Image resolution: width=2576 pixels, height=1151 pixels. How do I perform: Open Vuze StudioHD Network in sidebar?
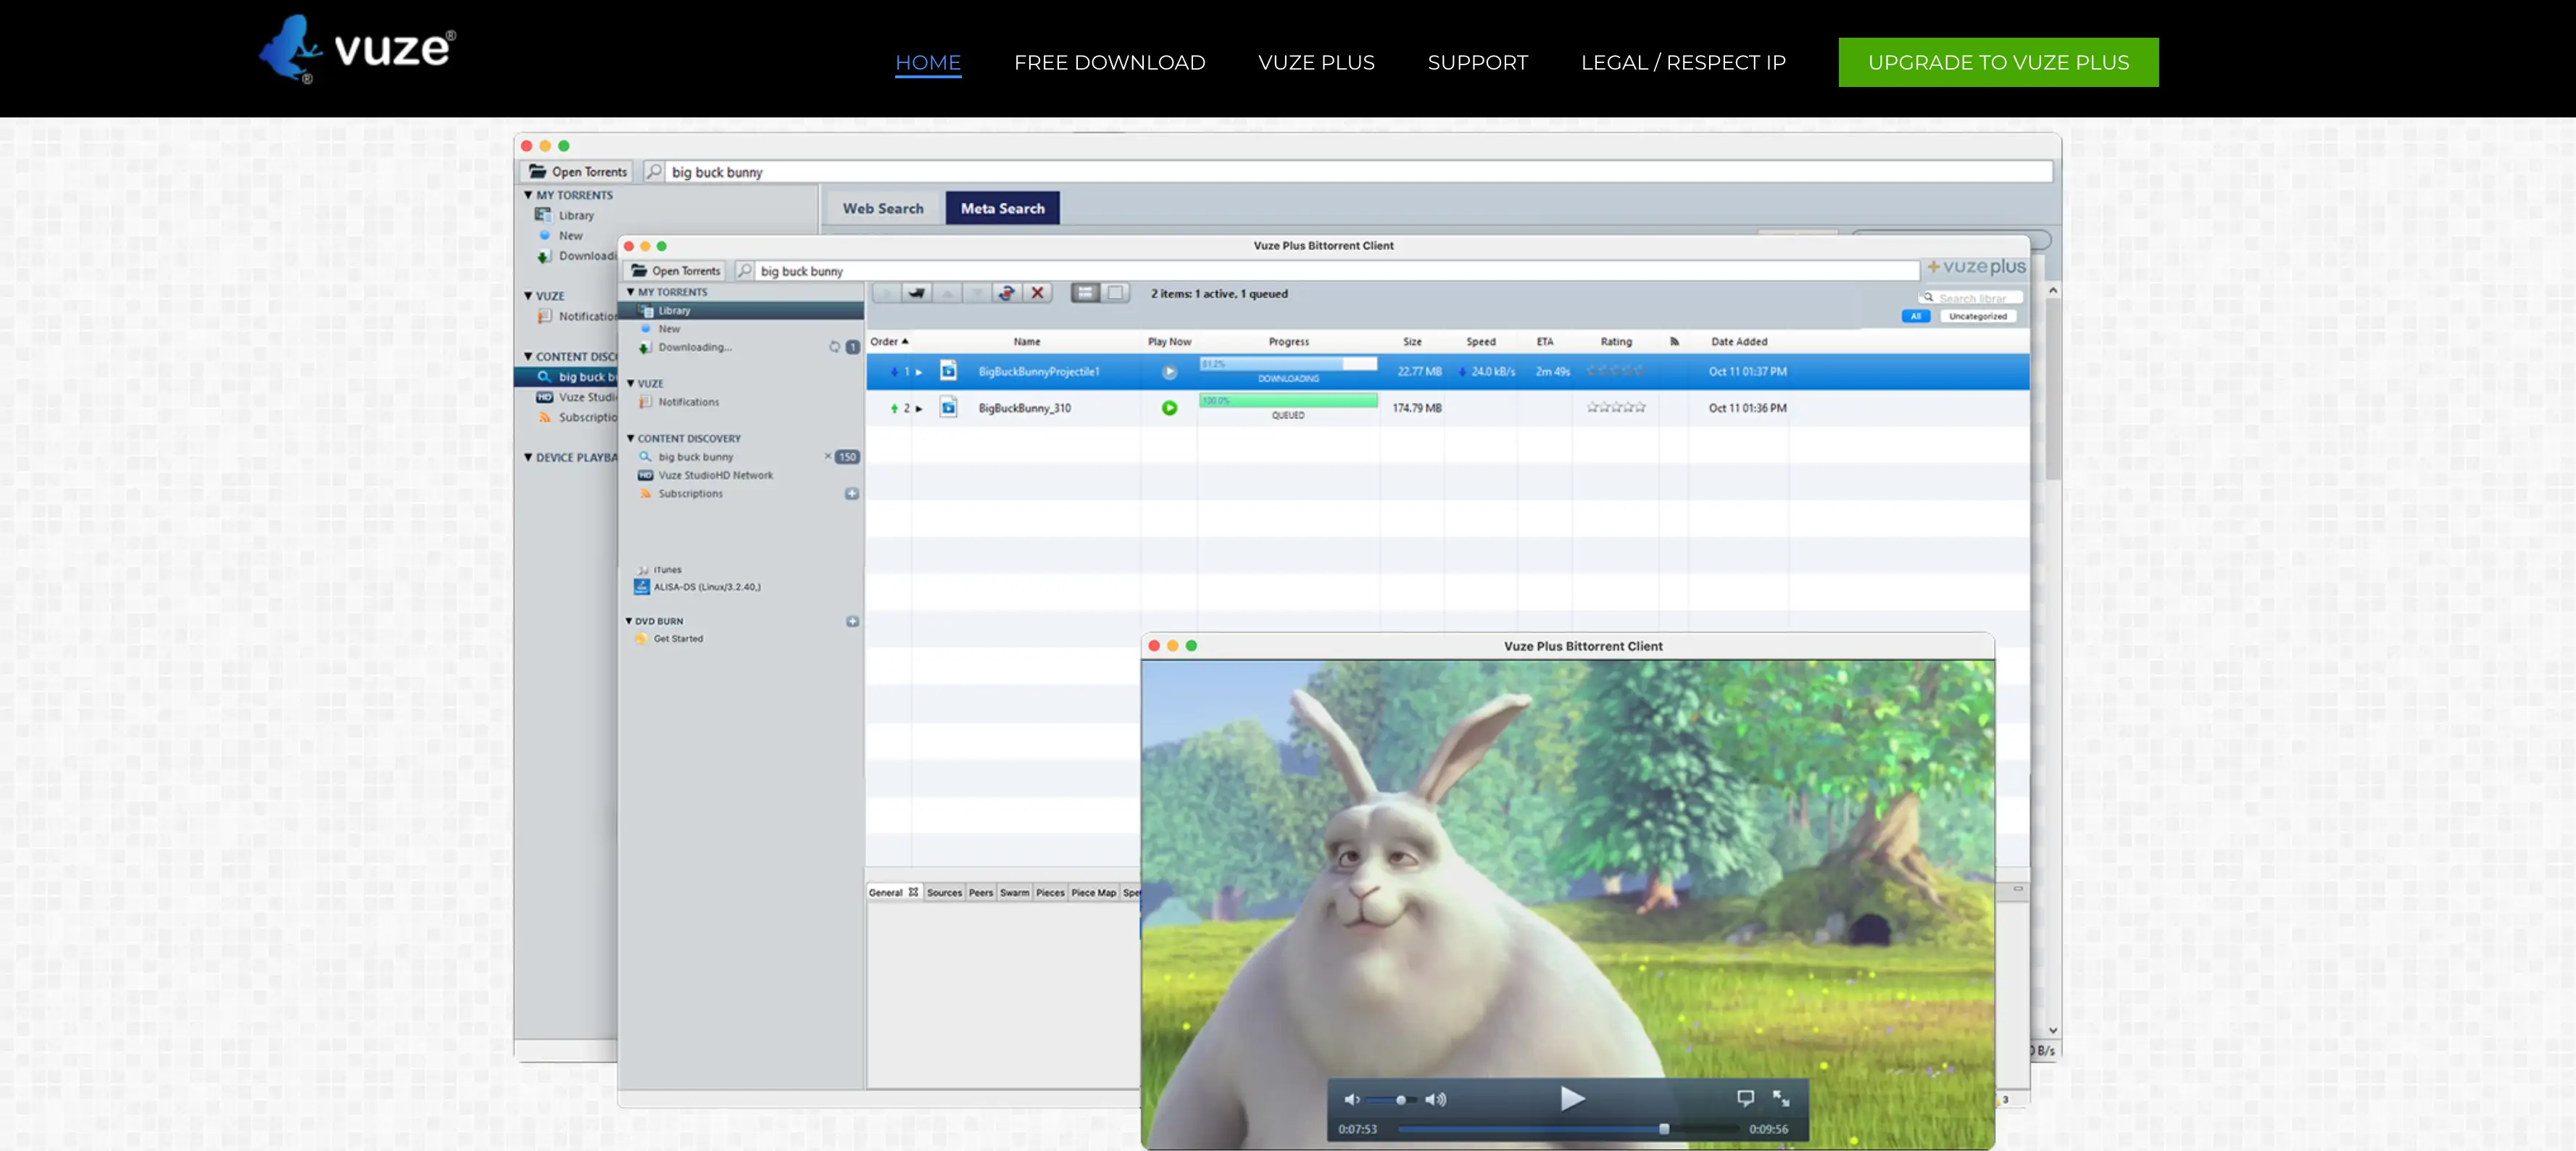click(x=715, y=475)
